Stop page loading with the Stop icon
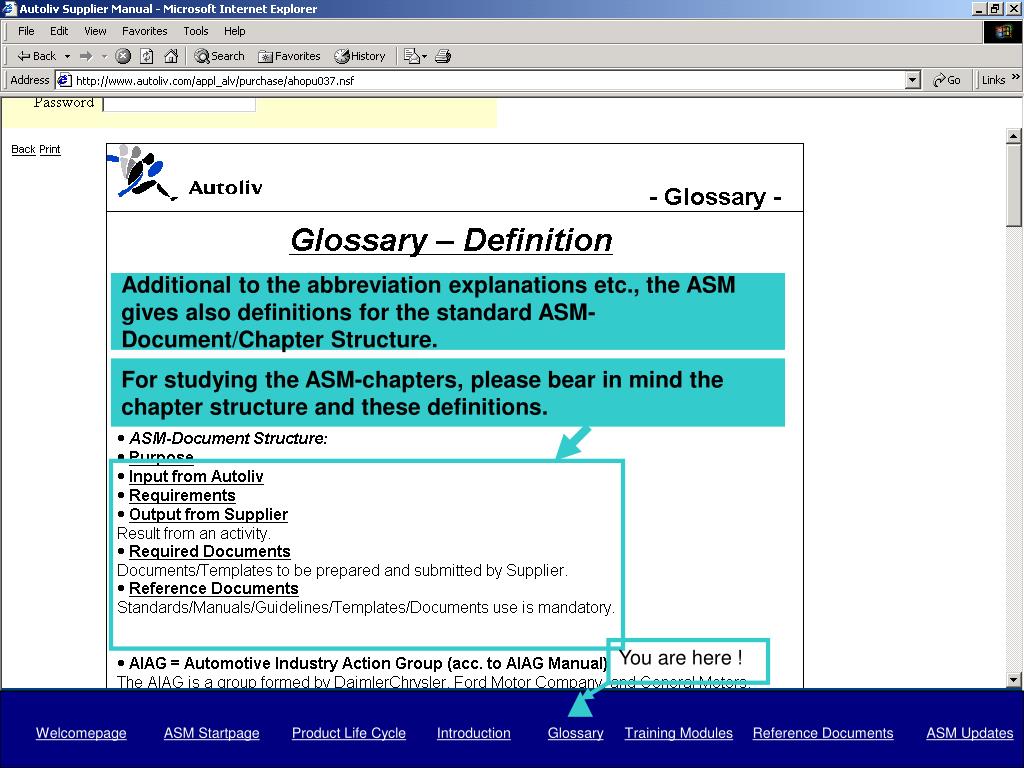The height and width of the screenshot is (768, 1024). [x=123, y=56]
